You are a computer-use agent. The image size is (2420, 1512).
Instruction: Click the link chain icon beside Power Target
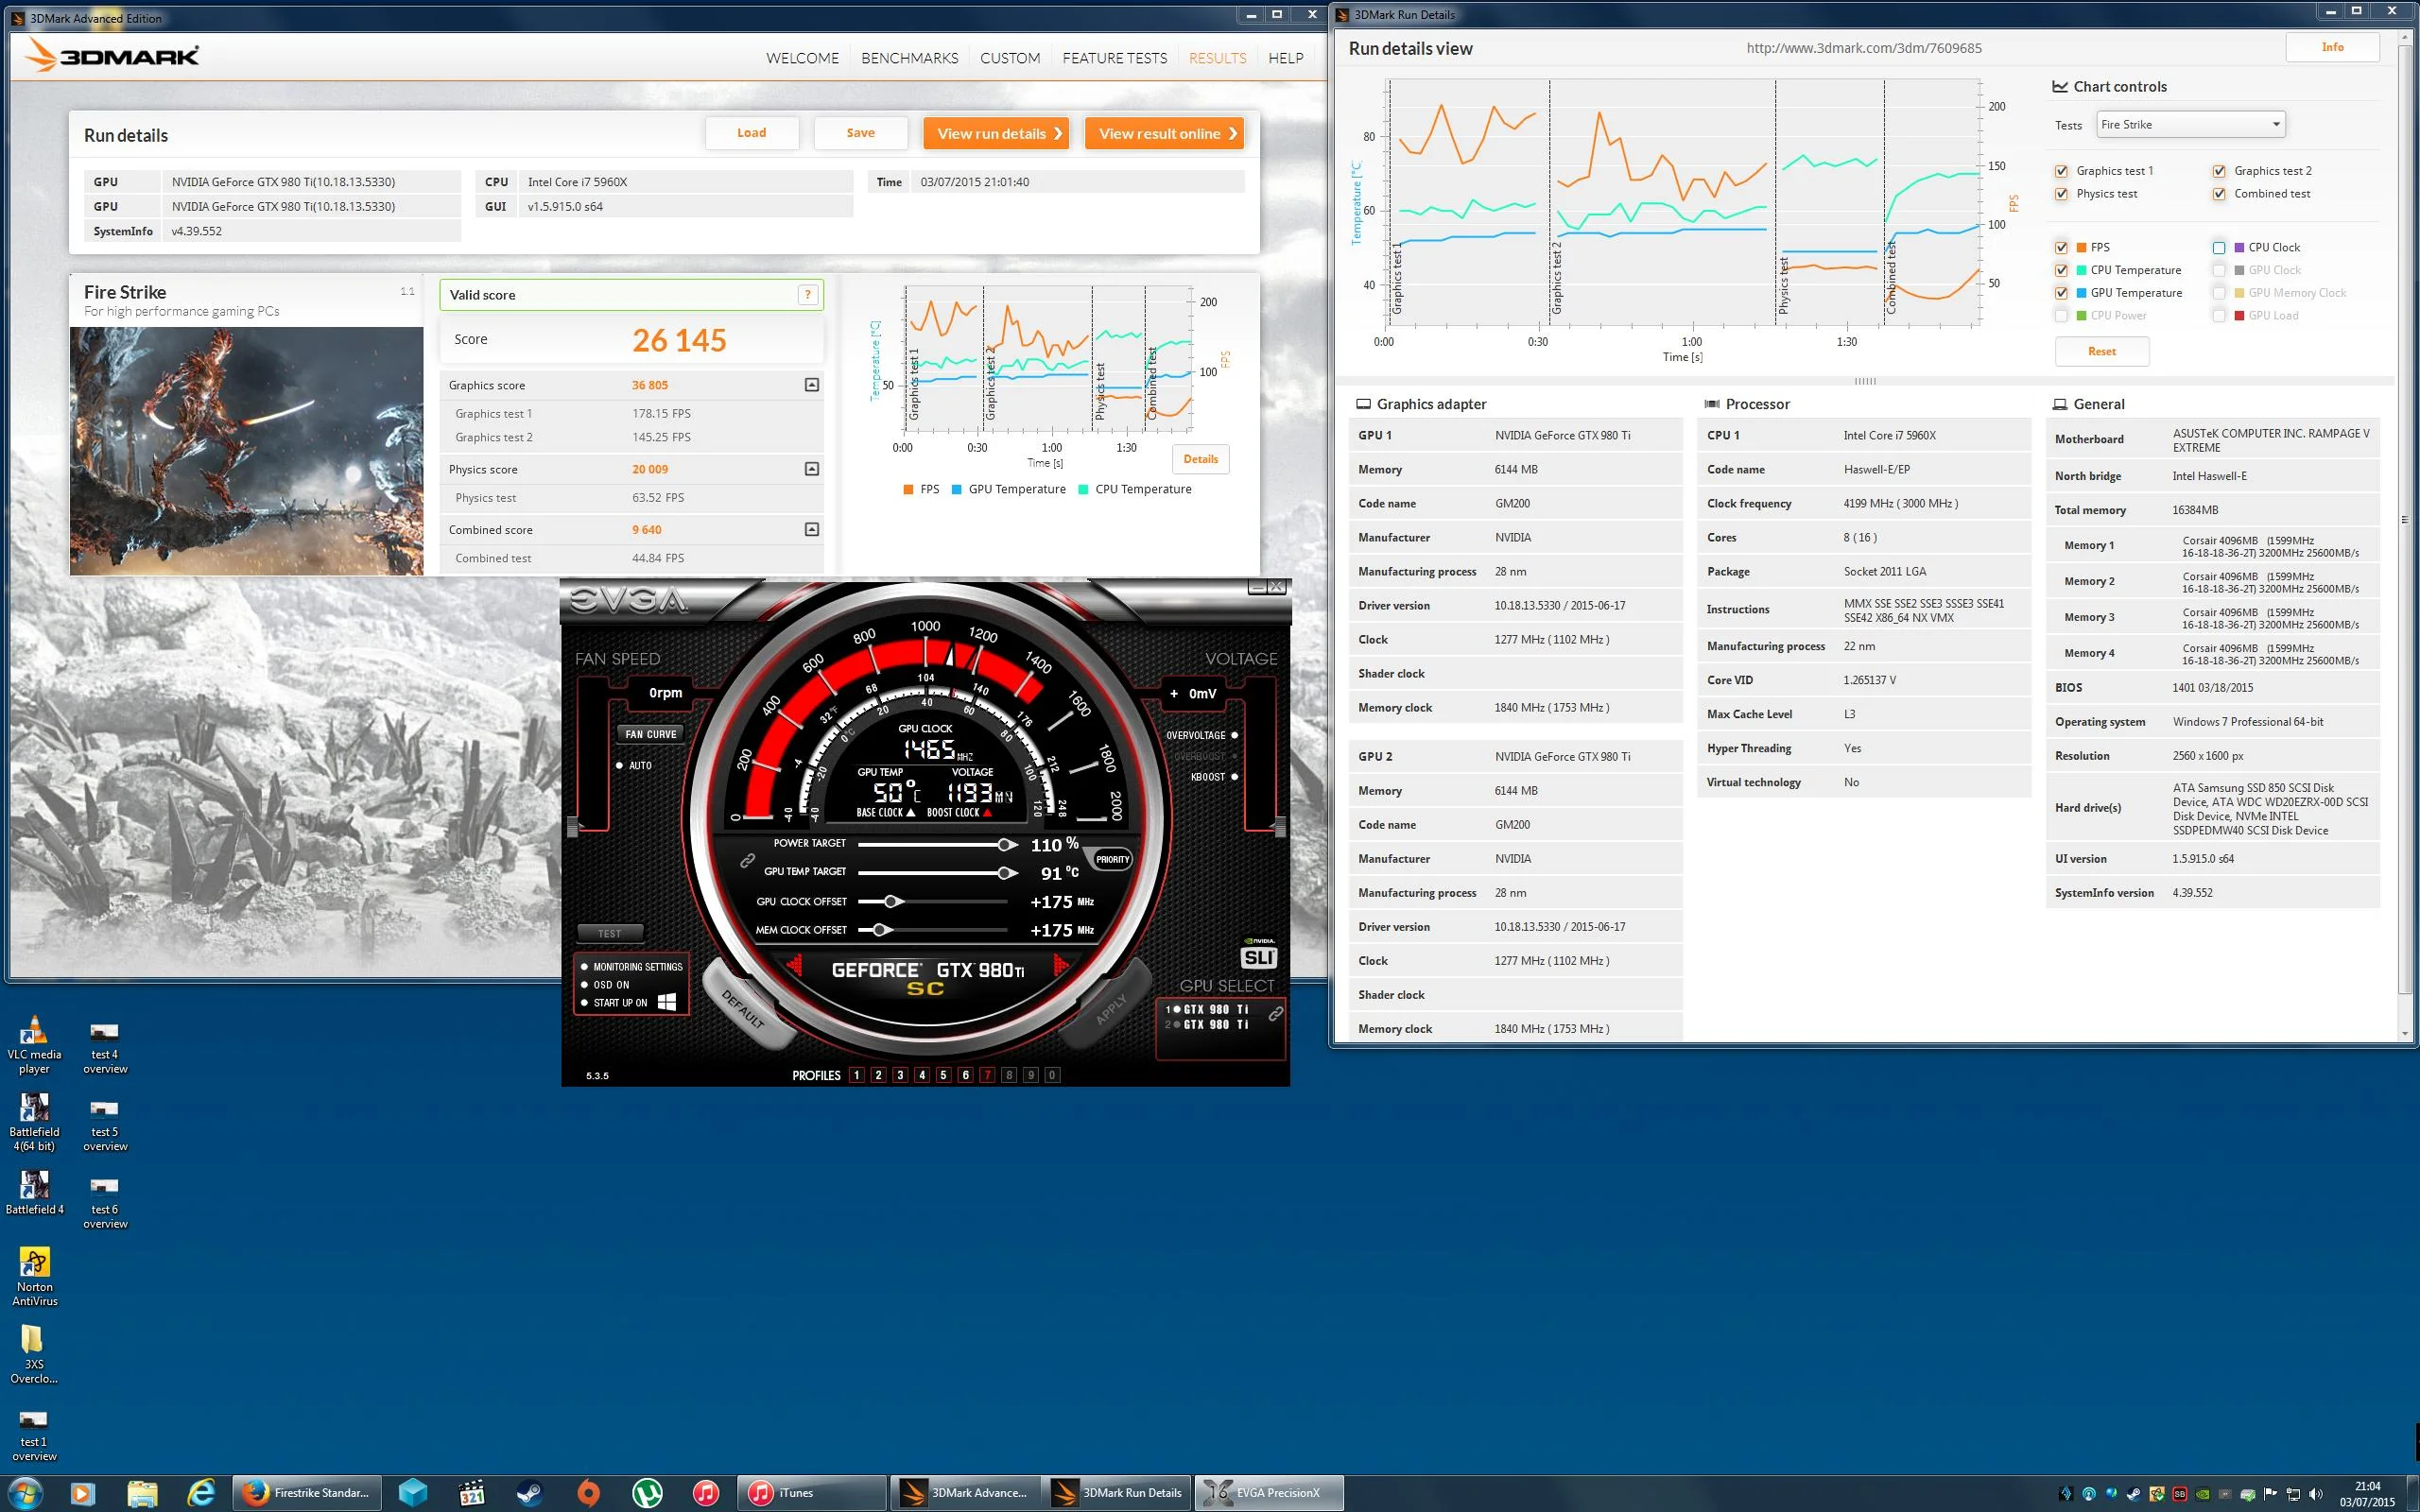click(747, 860)
